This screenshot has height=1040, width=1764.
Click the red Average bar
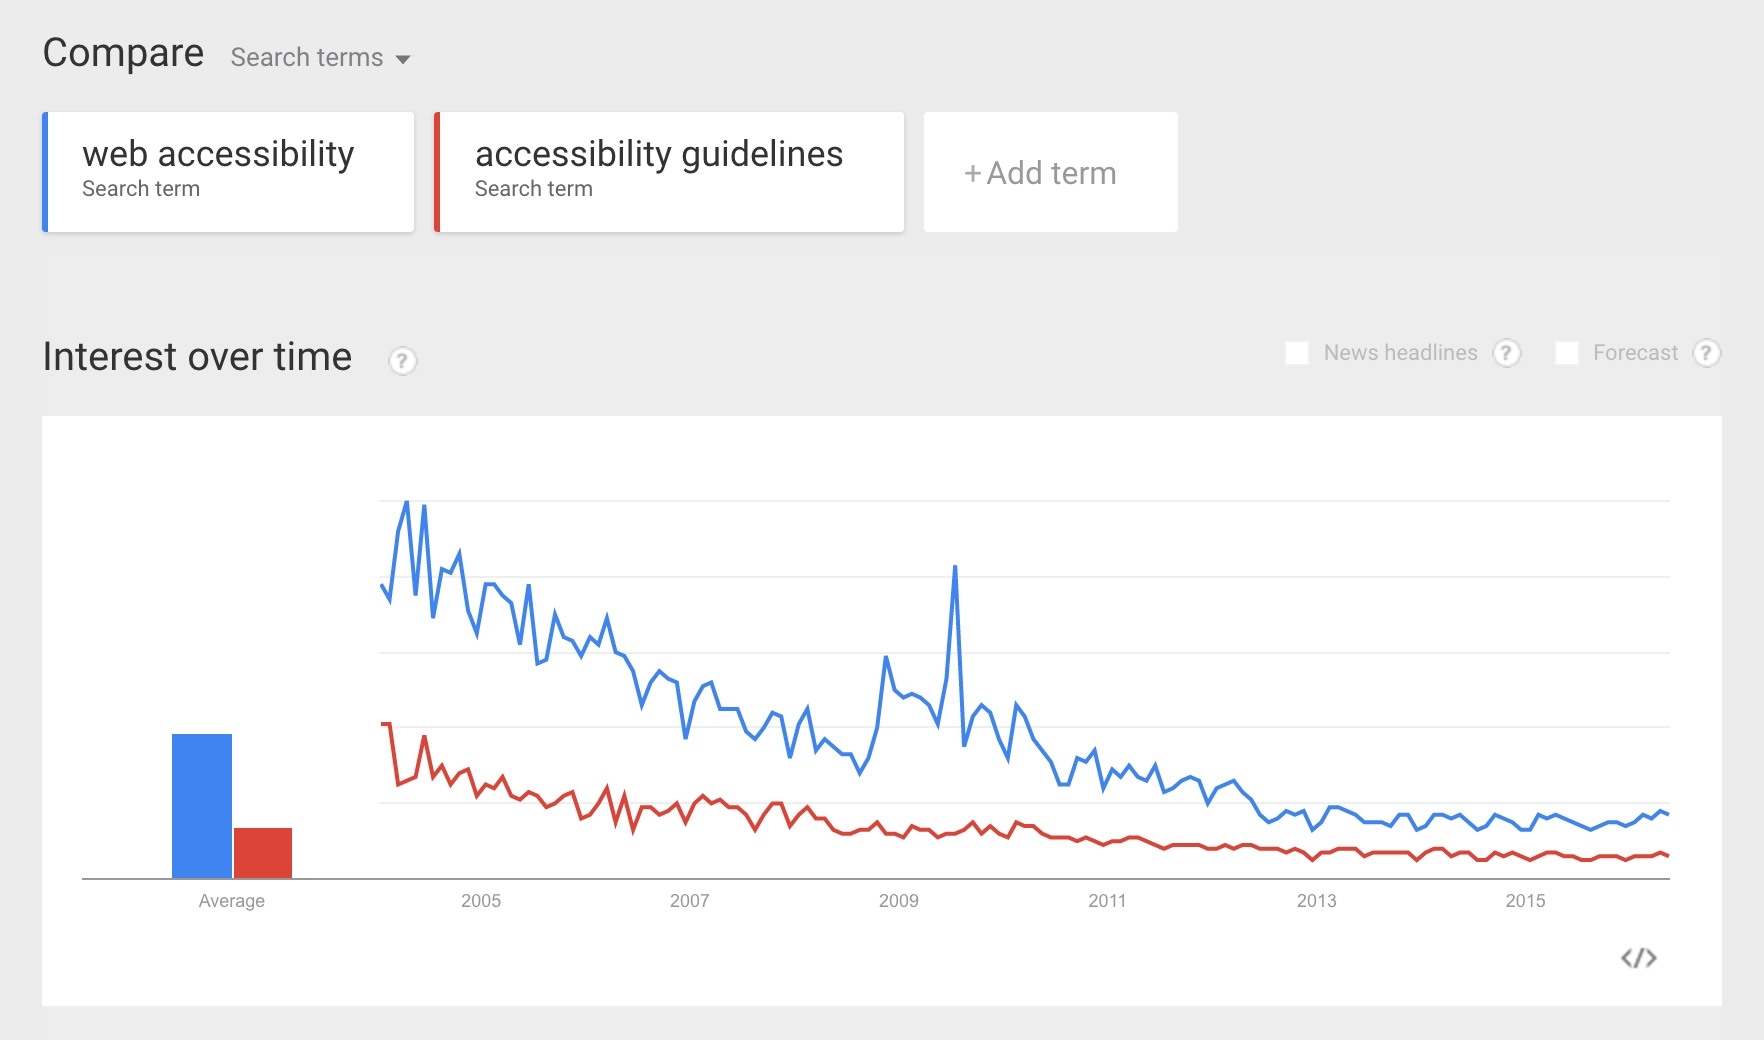pyautogui.click(x=263, y=853)
